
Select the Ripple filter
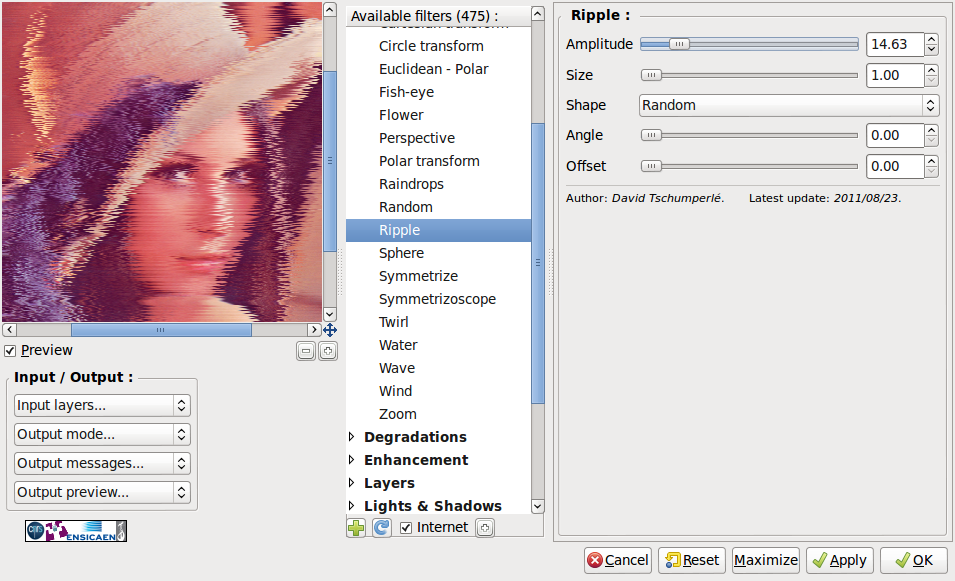(x=439, y=230)
